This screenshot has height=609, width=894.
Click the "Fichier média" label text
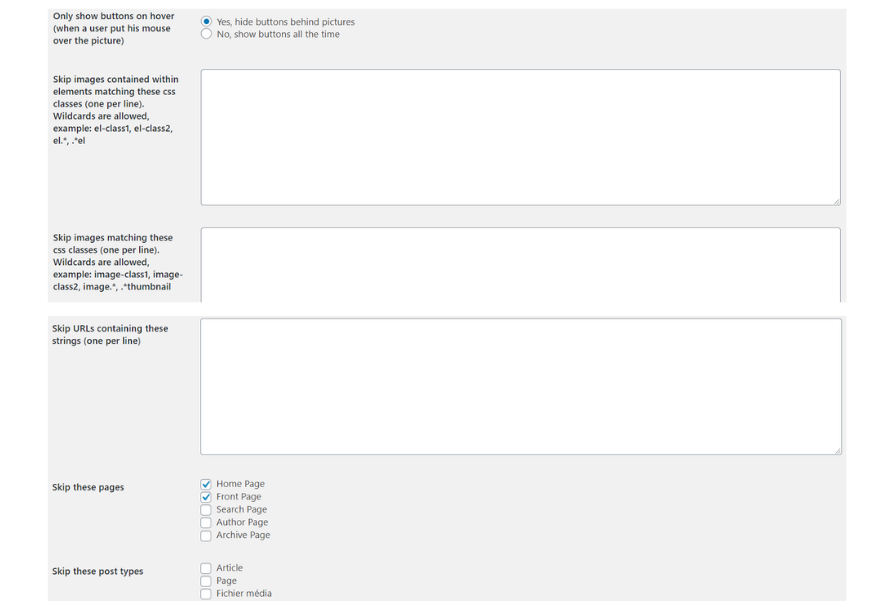click(x=243, y=593)
